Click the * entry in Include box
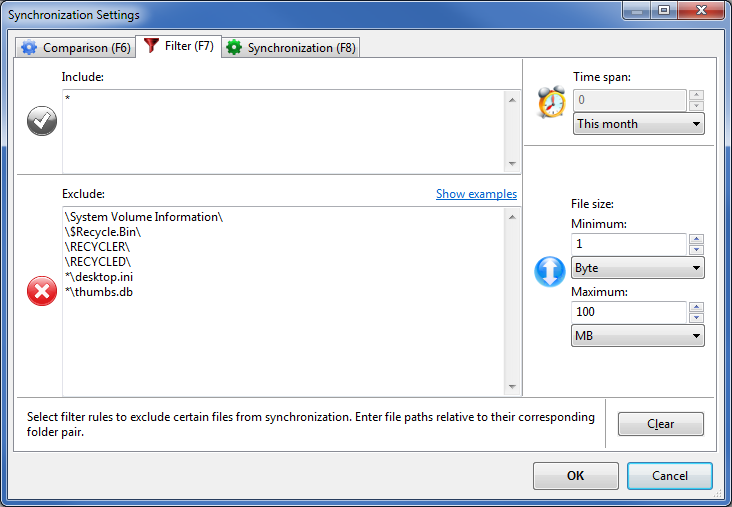This screenshot has height=507, width=732. (x=68, y=99)
